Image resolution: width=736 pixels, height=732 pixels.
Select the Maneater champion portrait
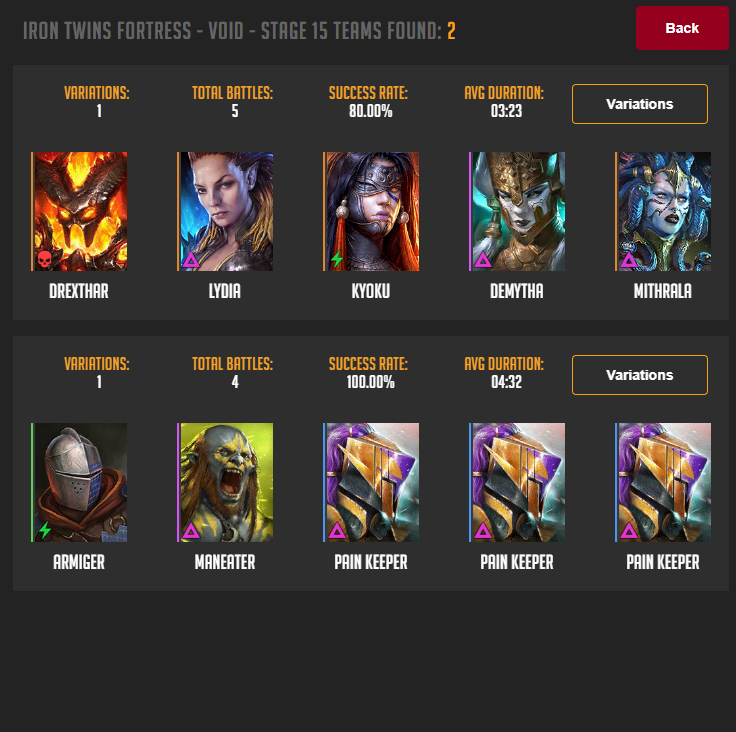[225, 482]
